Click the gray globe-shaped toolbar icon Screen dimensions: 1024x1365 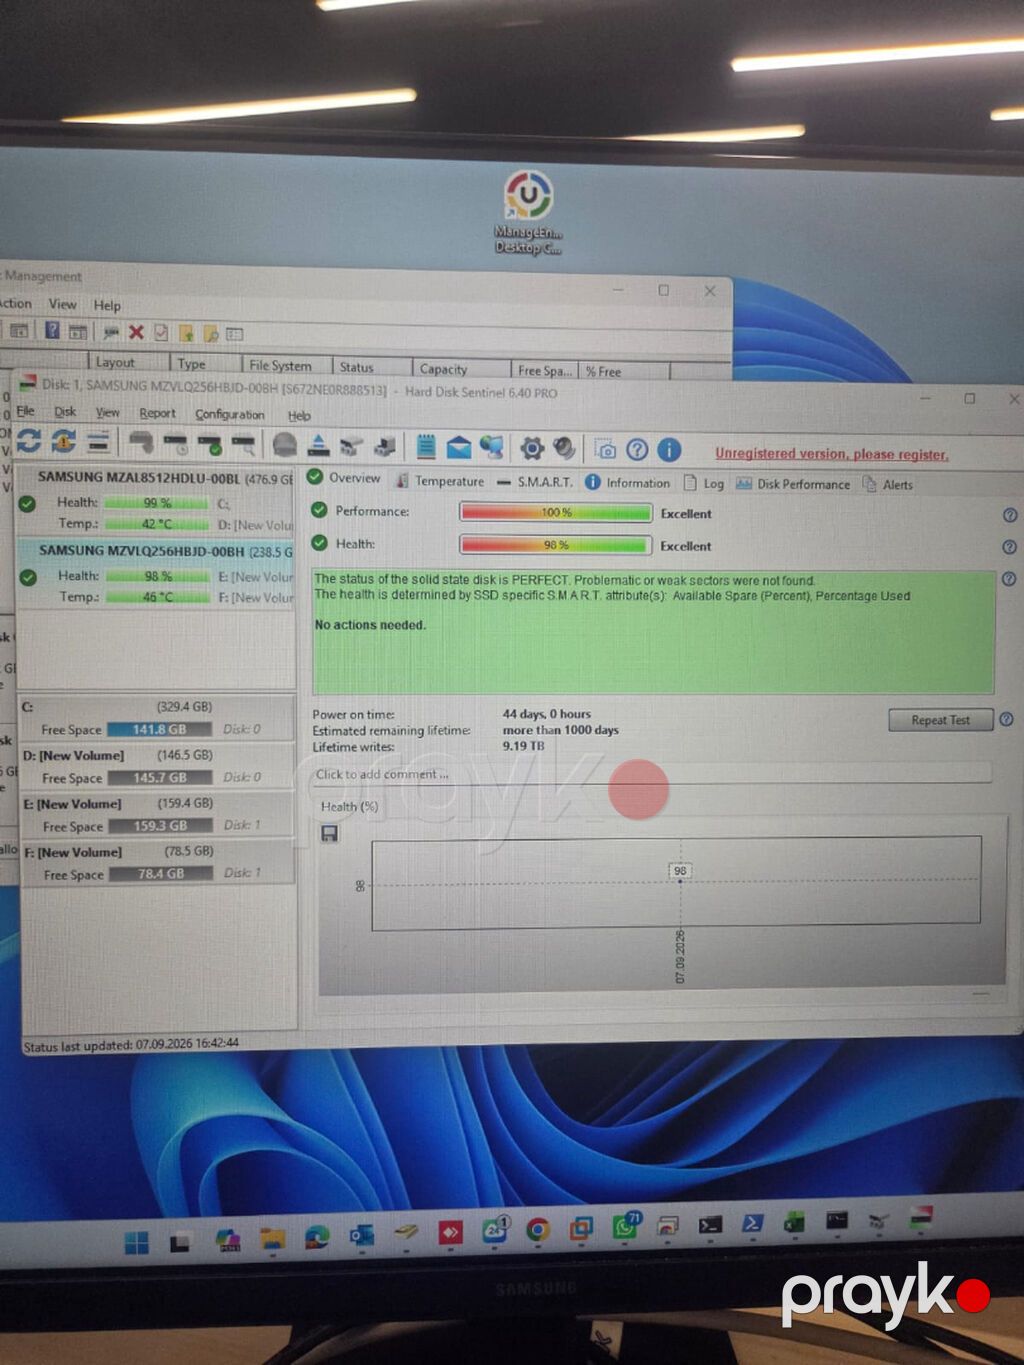click(x=285, y=444)
